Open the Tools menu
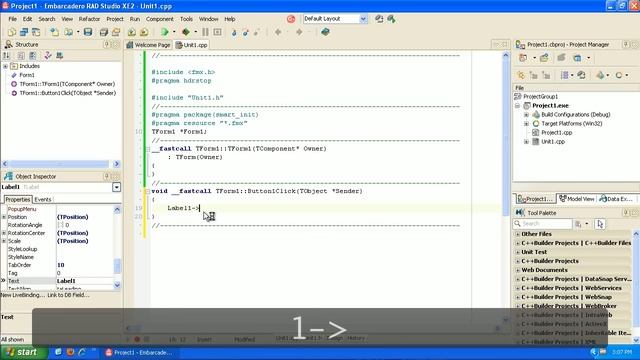Image resolution: width=640 pixels, height=360 pixels. 186,19
